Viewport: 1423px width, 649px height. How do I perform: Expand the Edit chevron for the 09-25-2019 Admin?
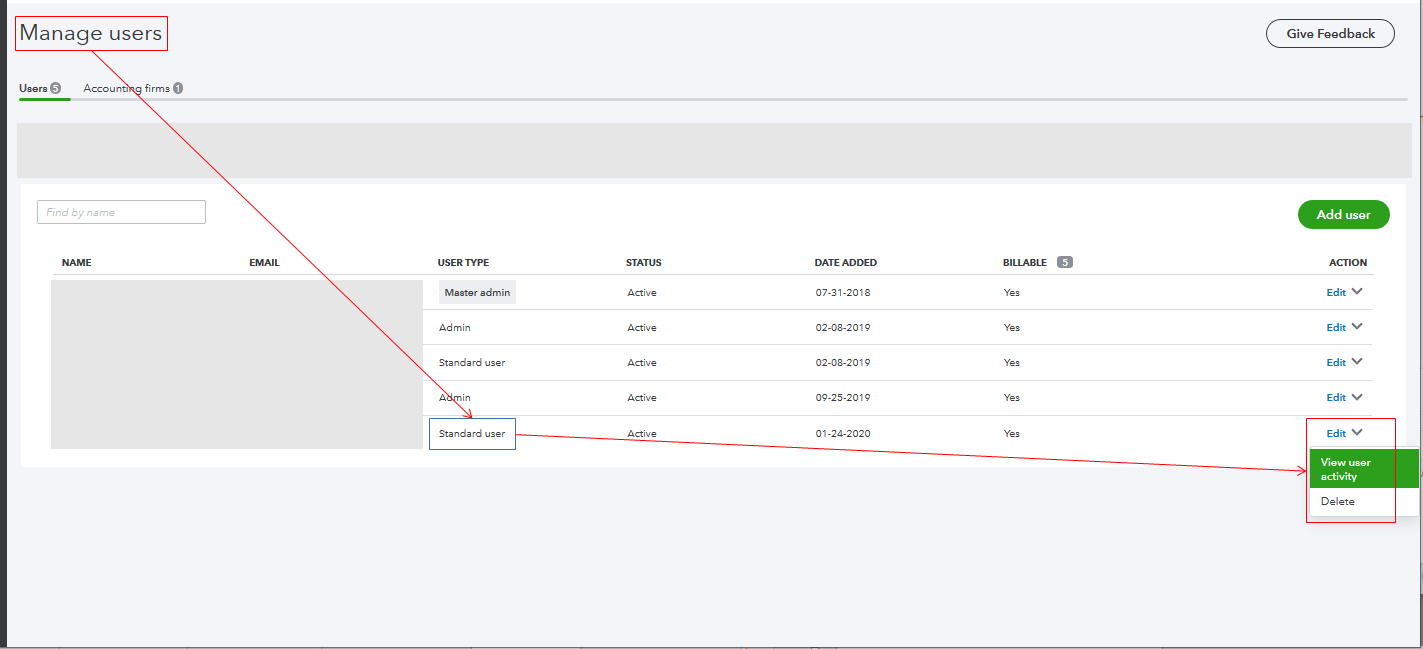(x=1356, y=396)
